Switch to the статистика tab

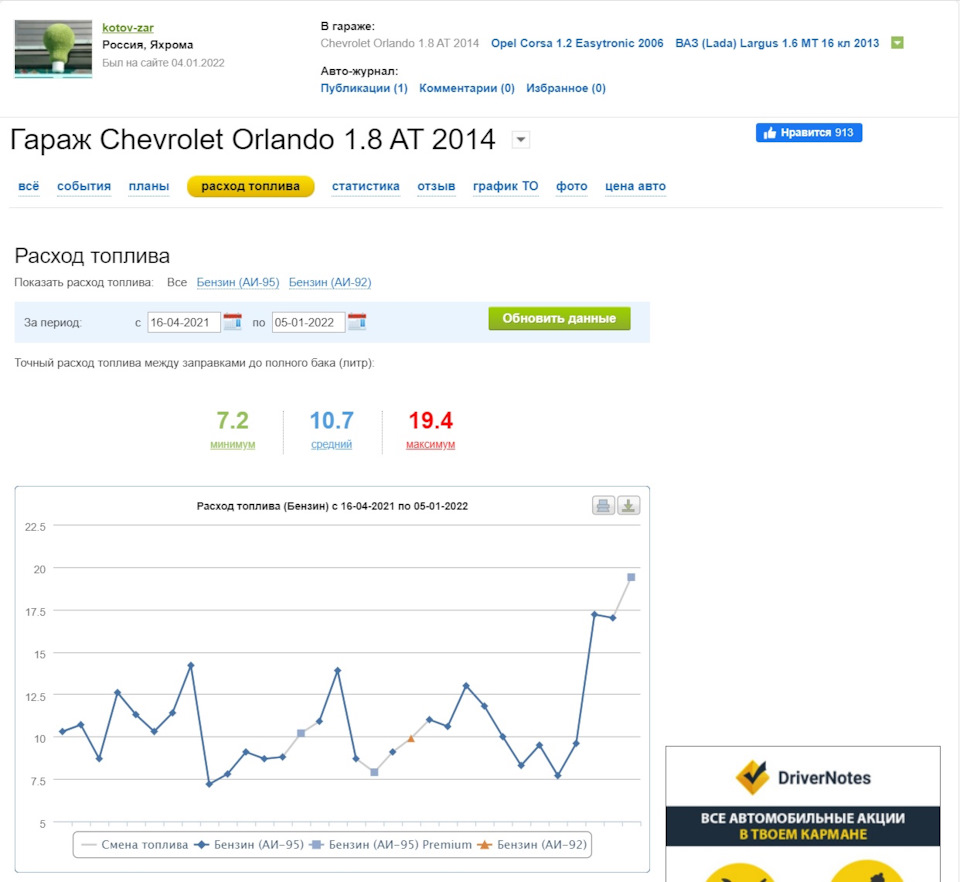pyautogui.click(x=366, y=186)
